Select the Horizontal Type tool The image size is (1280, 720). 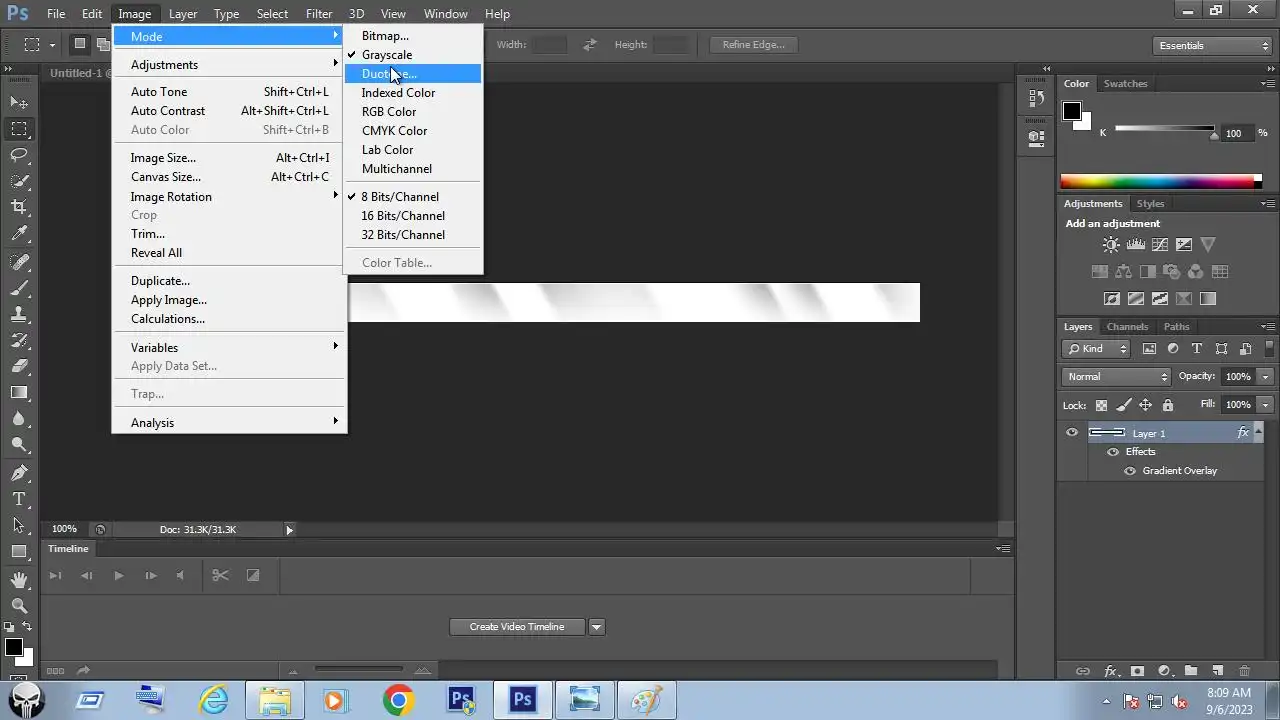(x=19, y=499)
